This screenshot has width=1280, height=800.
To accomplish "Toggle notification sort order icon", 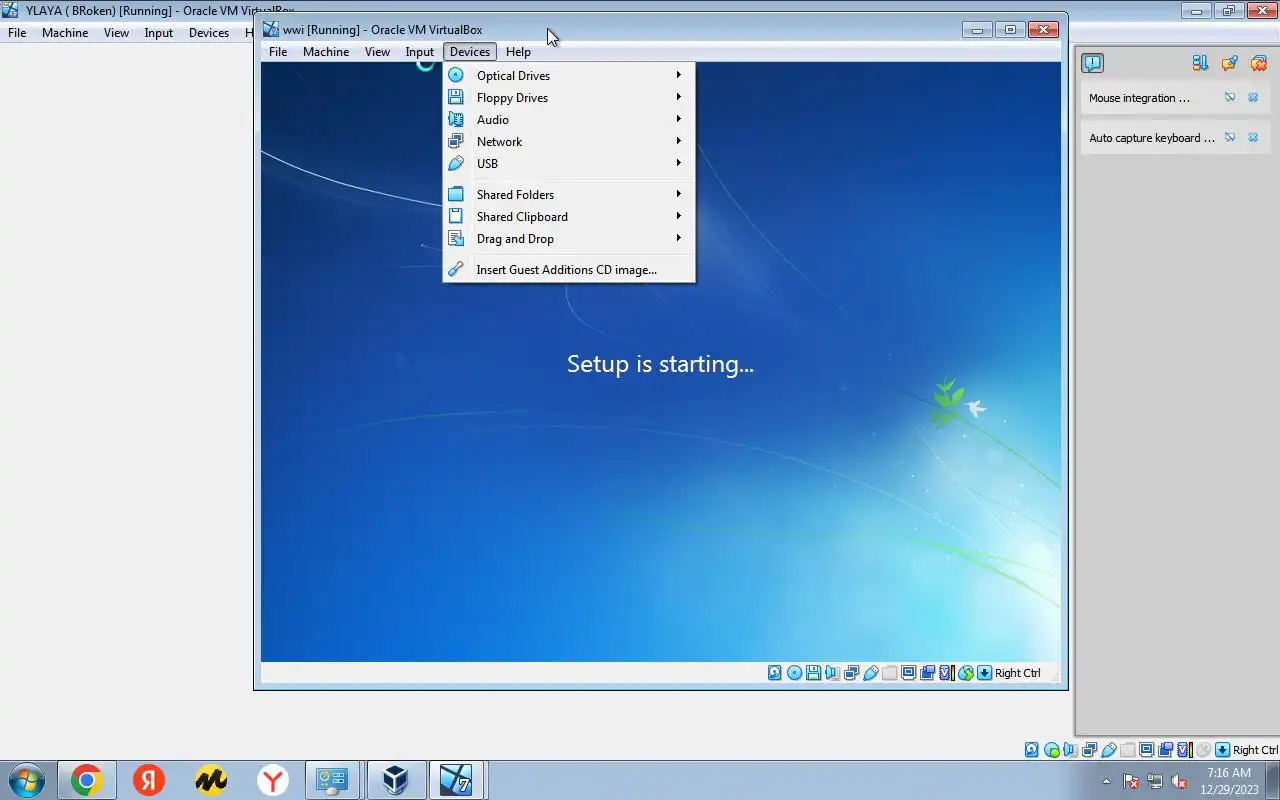I will coord(1200,63).
